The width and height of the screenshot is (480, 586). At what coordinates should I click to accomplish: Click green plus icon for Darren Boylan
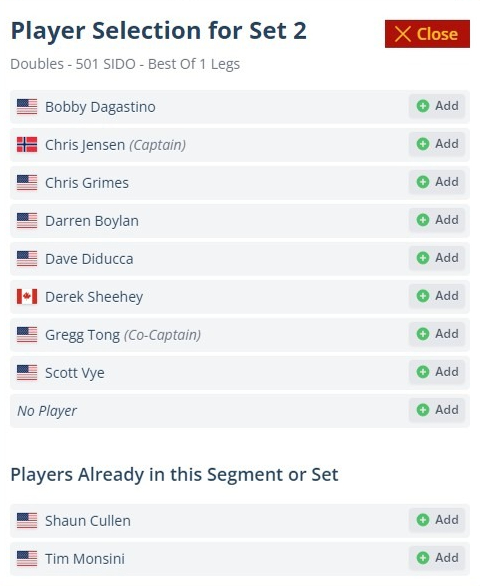click(x=423, y=220)
